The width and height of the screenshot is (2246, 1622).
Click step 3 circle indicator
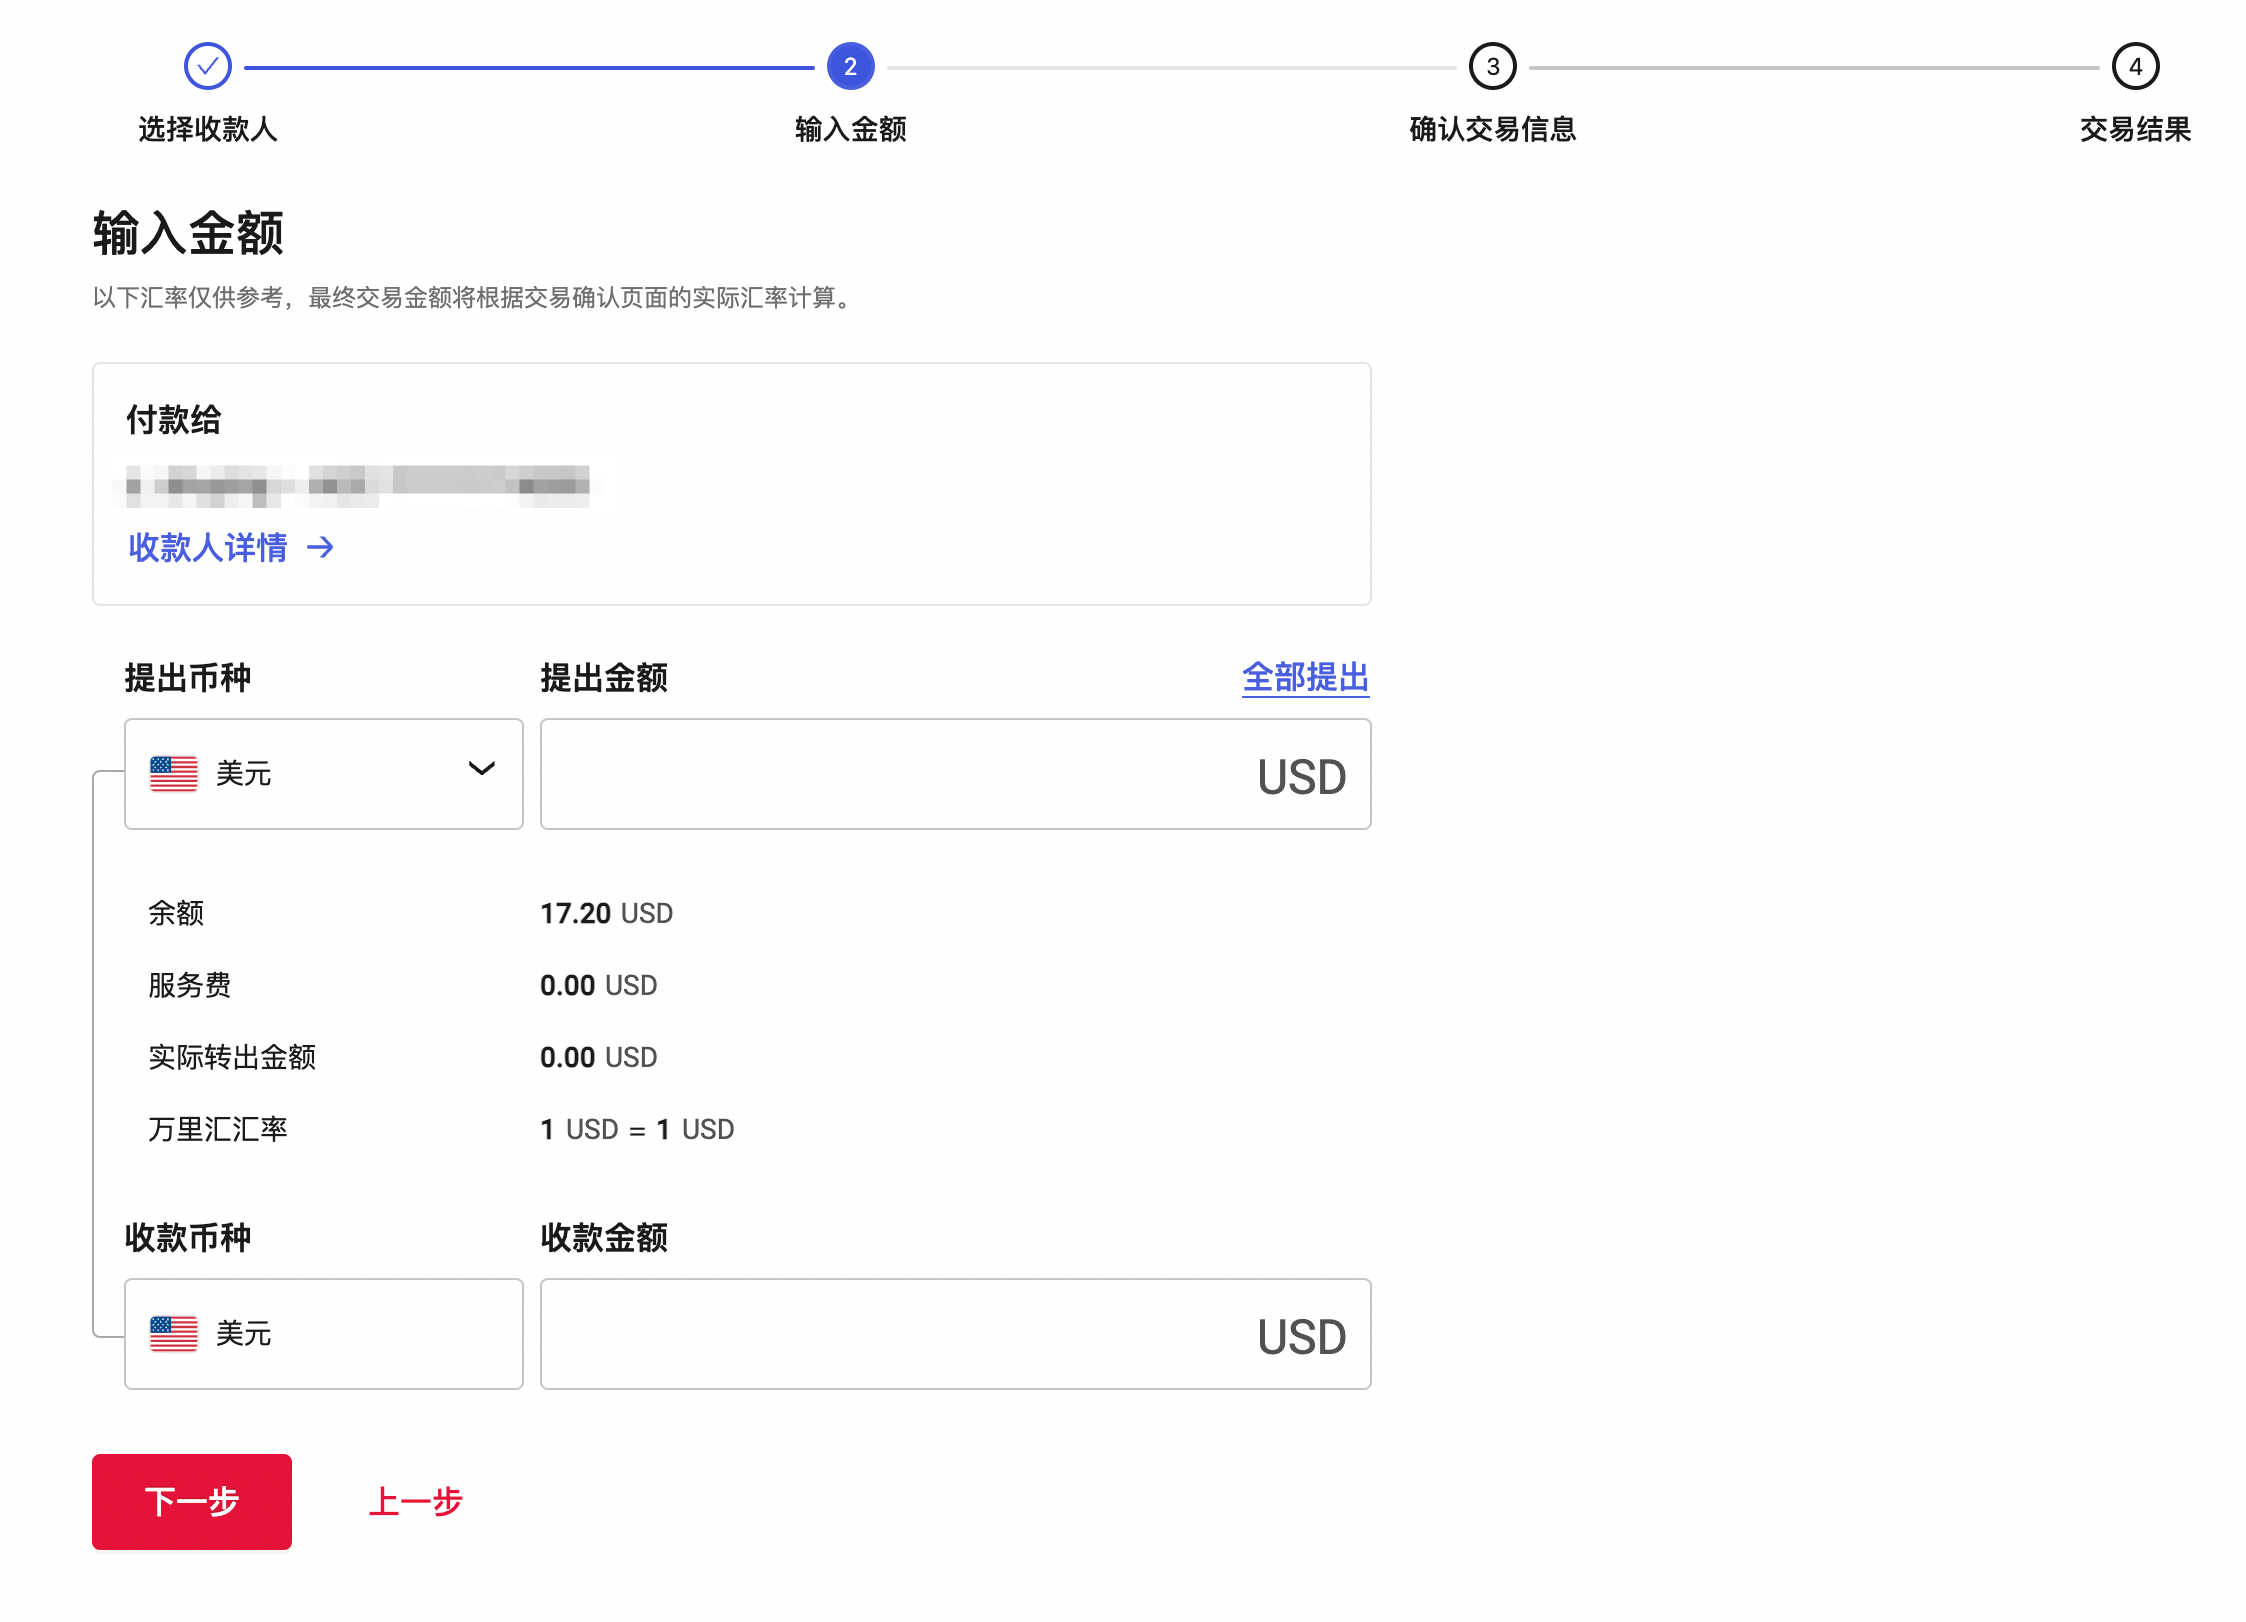(1492, 67)
